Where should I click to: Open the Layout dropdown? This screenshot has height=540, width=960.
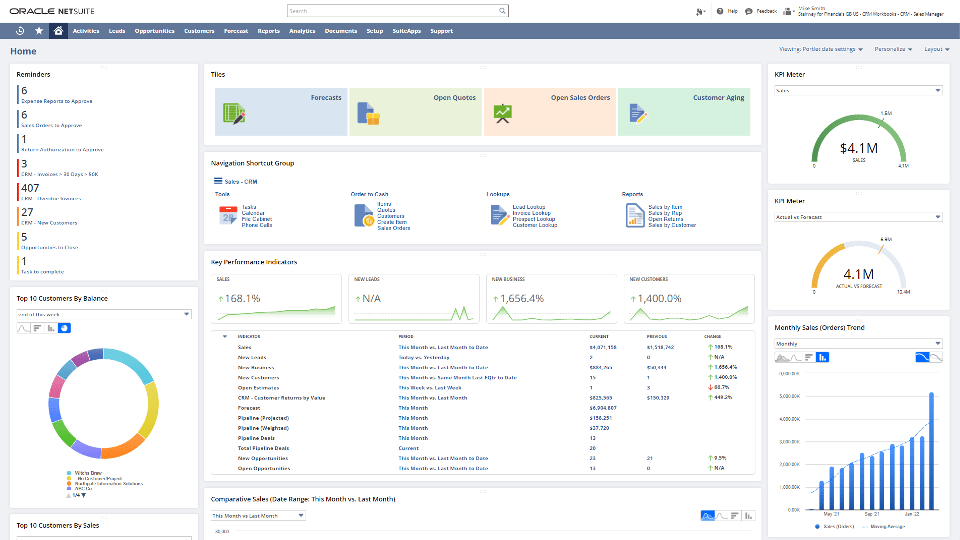point(937,49)
